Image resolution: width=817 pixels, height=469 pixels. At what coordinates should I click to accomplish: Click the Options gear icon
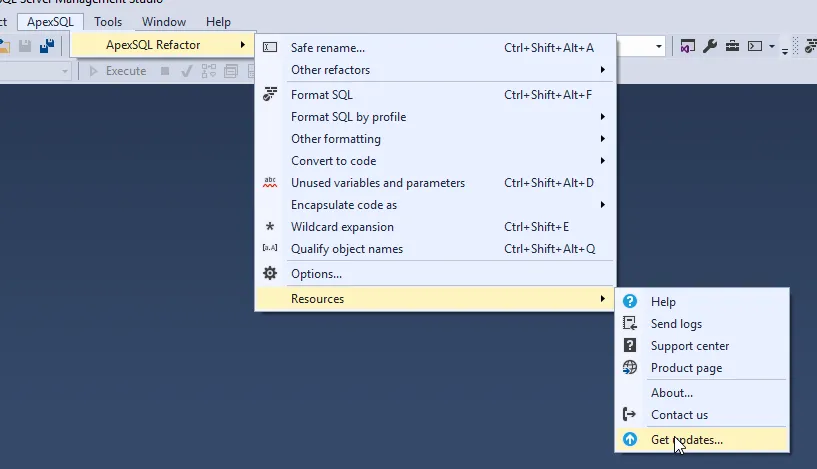270,273
